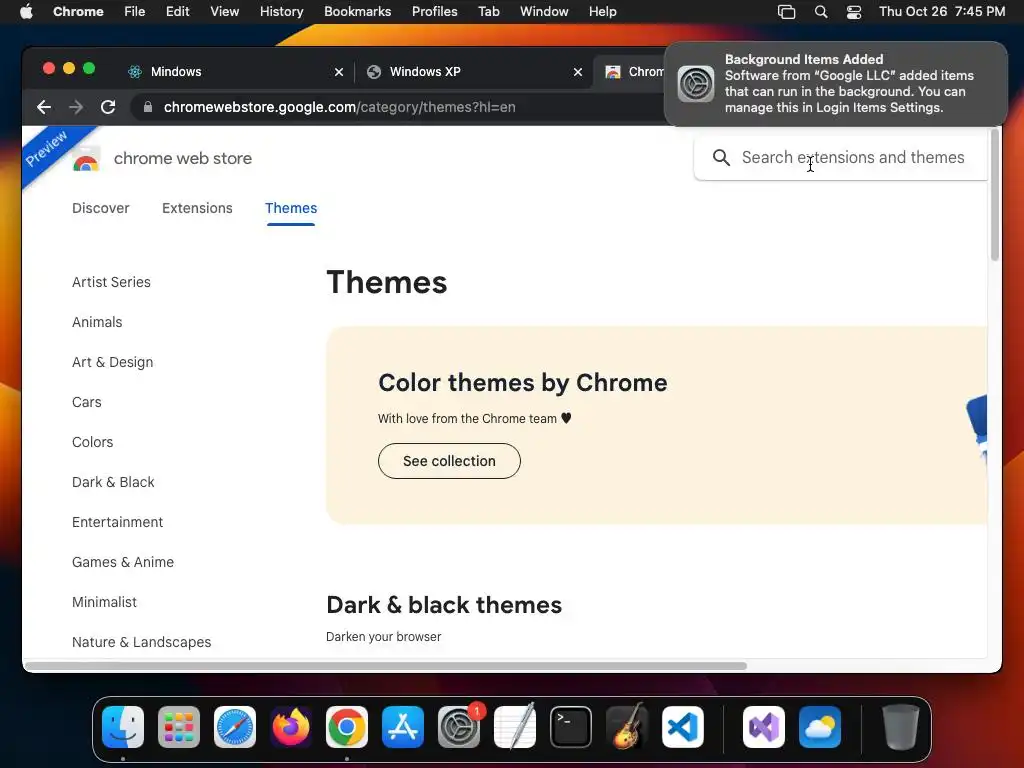Click the Stage Manager icon in menu bar

[x=786, y=12]
